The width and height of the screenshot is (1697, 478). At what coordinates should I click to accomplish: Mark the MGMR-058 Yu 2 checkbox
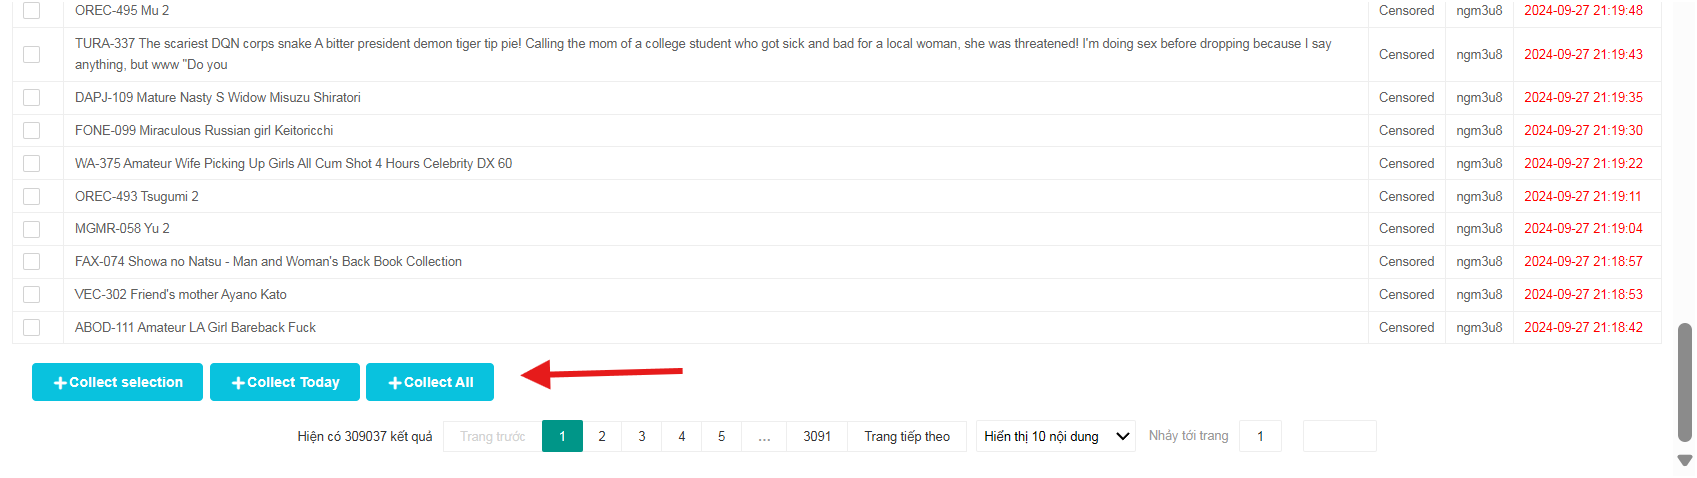point(32,229)
